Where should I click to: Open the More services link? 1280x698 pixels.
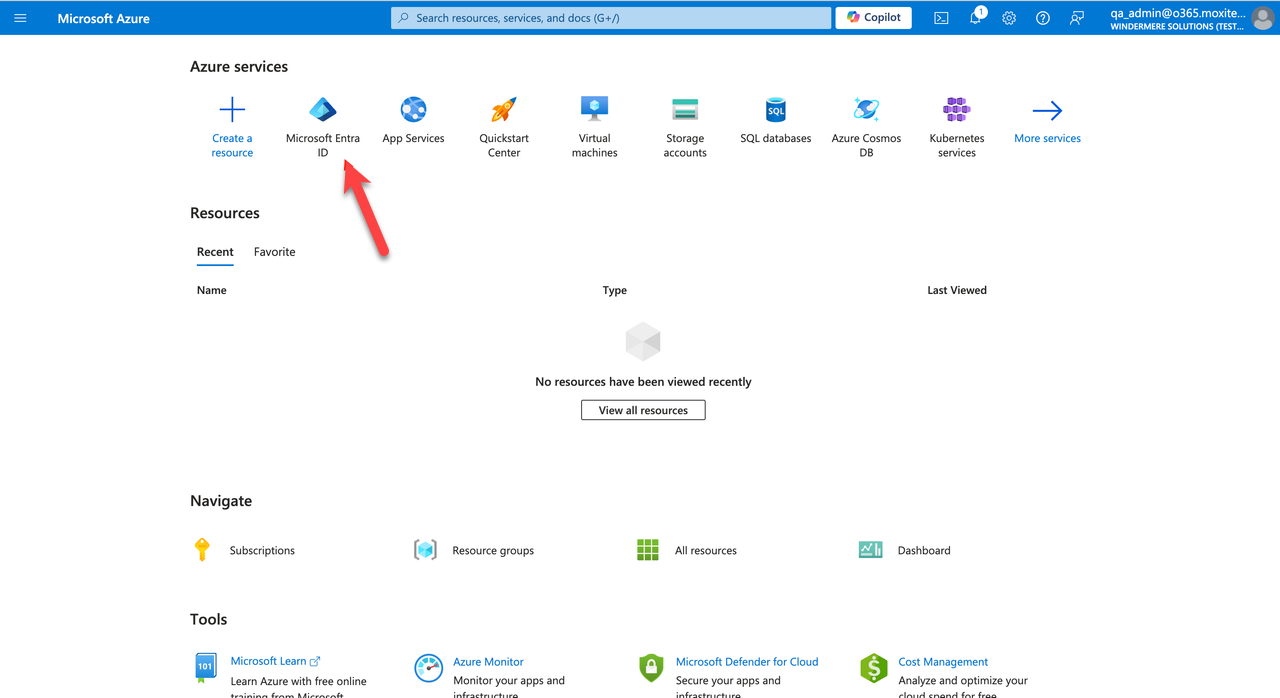coord(1047,138)
